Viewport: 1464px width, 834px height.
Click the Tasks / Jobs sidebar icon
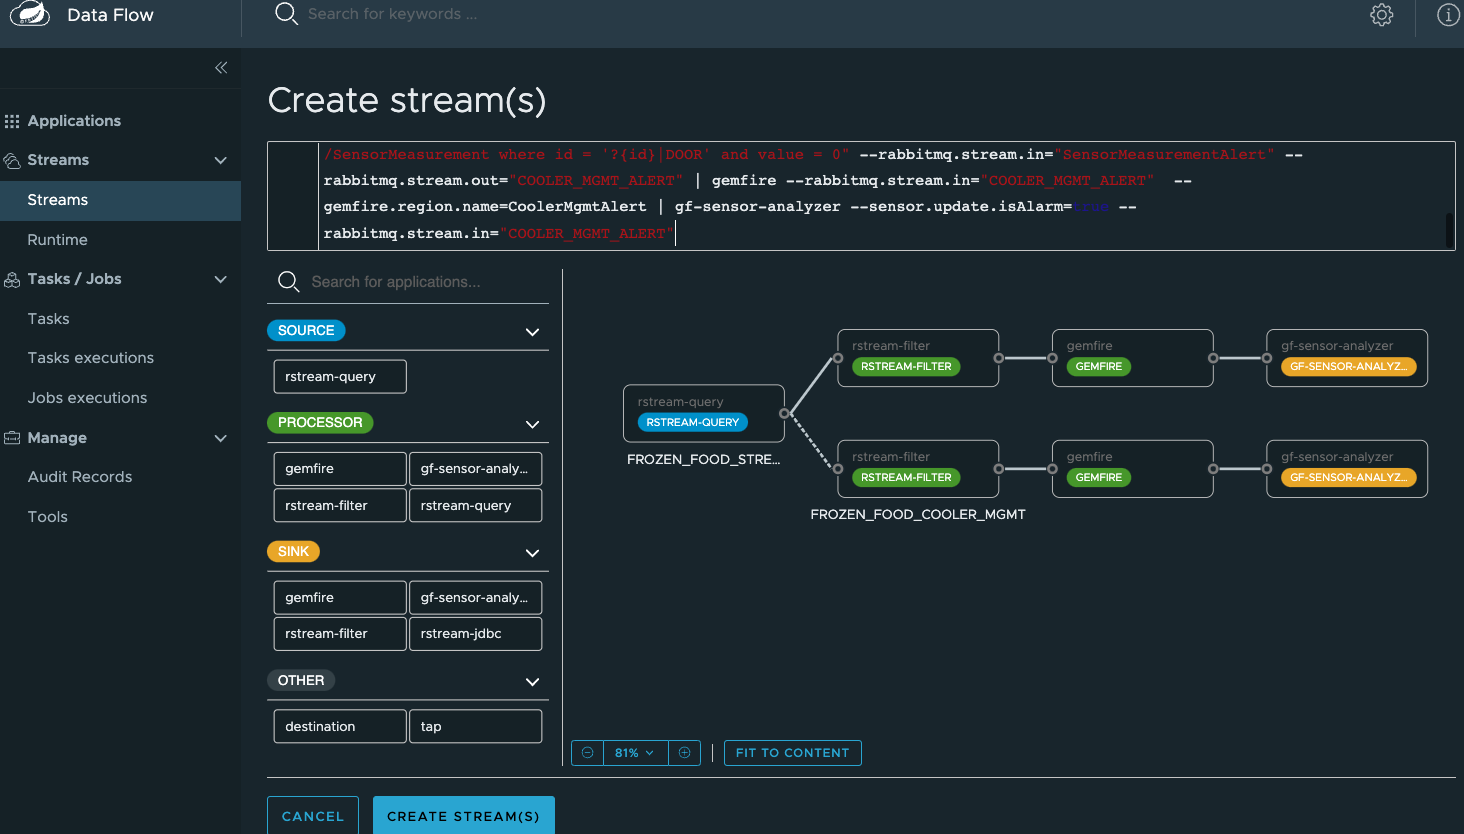coord(12,280)
